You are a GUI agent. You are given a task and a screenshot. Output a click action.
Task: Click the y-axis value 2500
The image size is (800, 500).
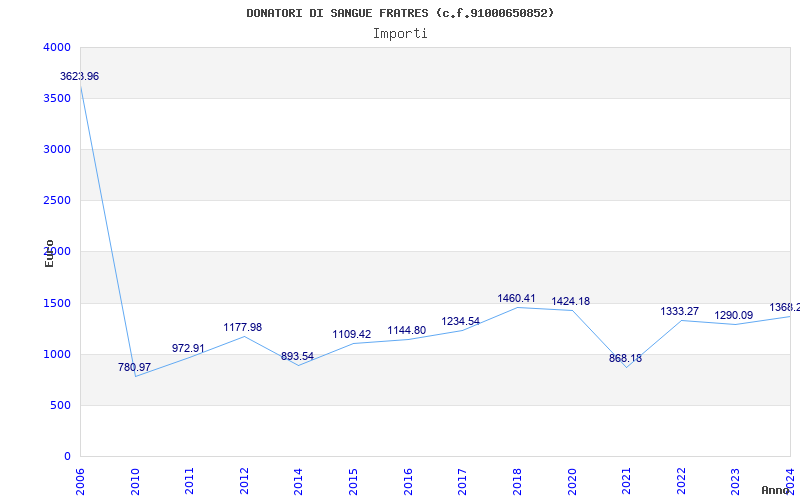[x=57, y=201]
